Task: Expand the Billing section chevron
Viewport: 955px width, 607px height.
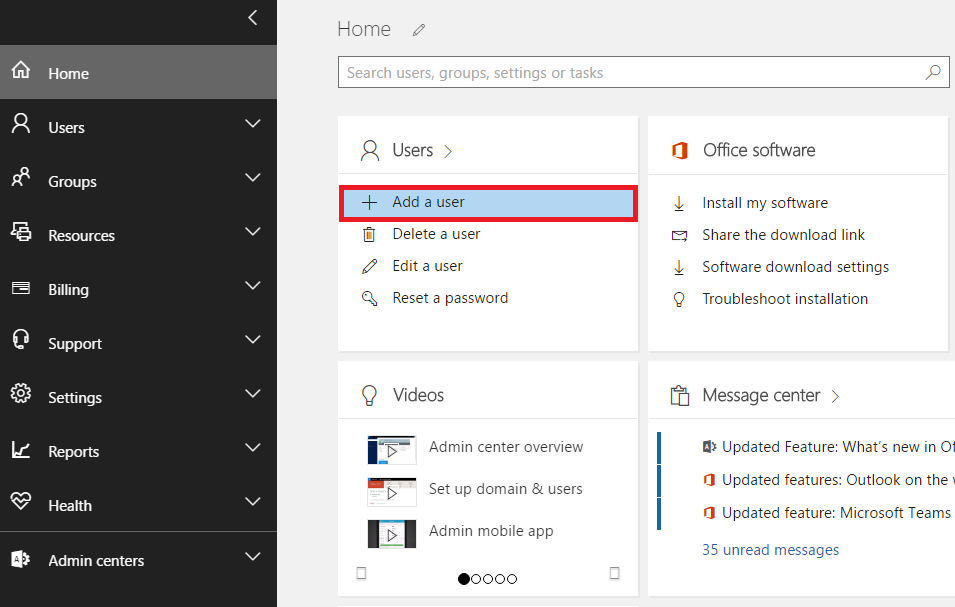Action: click(x=252, y=286)
